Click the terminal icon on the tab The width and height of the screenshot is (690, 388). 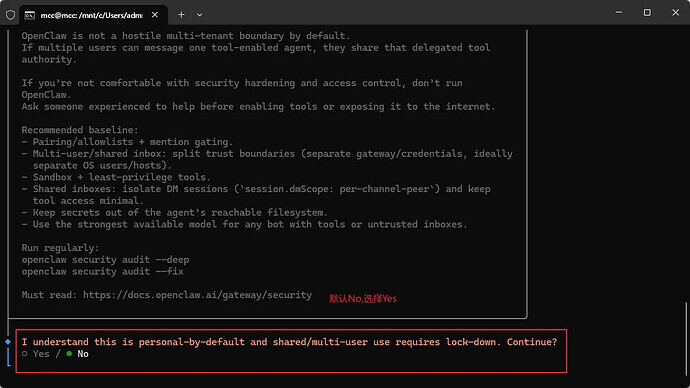(29, 15)
